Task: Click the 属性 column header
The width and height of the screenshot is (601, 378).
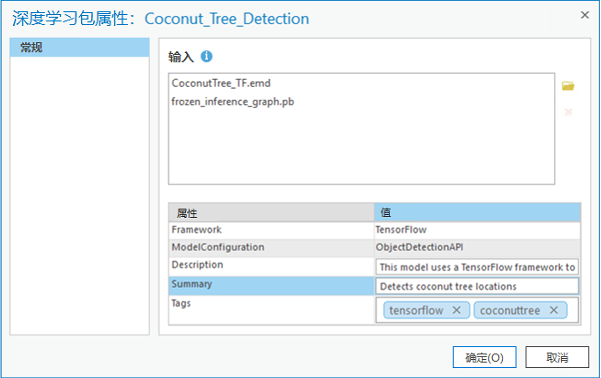Action: (x=271, y=212)
